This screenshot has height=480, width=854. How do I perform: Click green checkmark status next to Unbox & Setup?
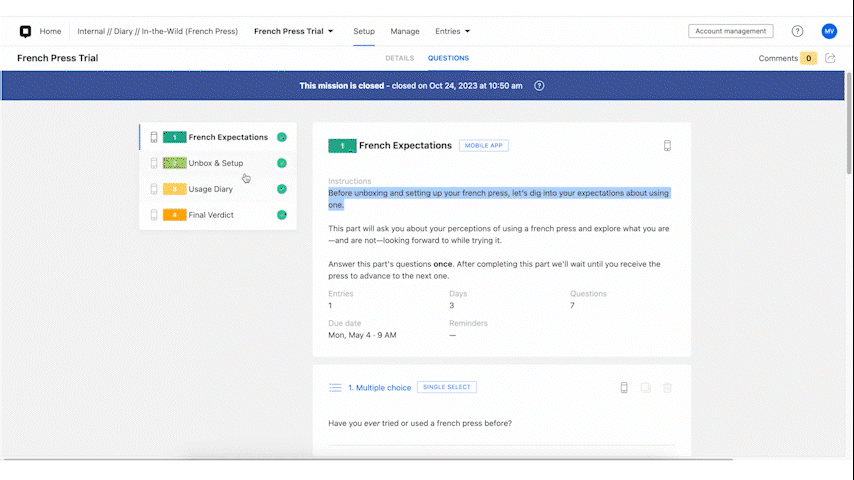coord(282,163)
